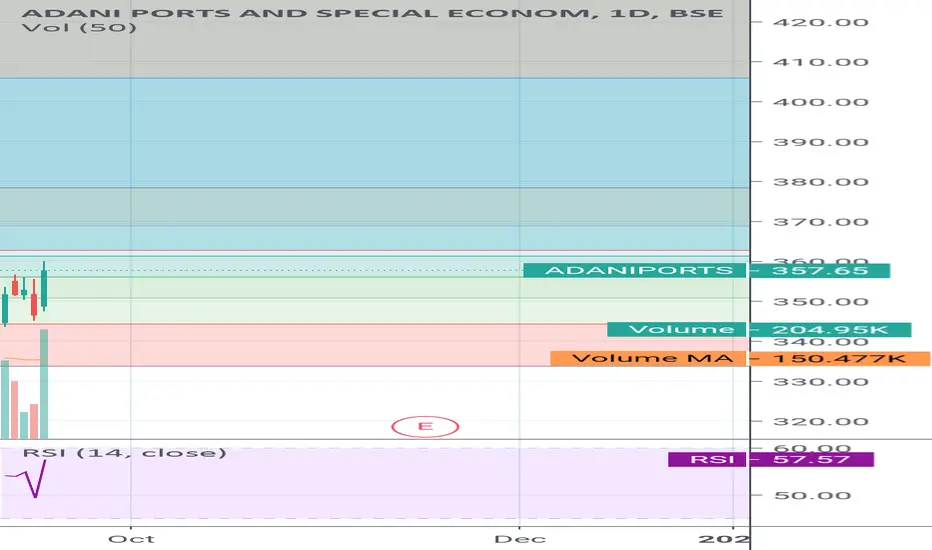Image resolution: width=932 pixels, height=550 pixels.
Task: Click the 410.00 price axis label
Action: (x=821, y=62)
